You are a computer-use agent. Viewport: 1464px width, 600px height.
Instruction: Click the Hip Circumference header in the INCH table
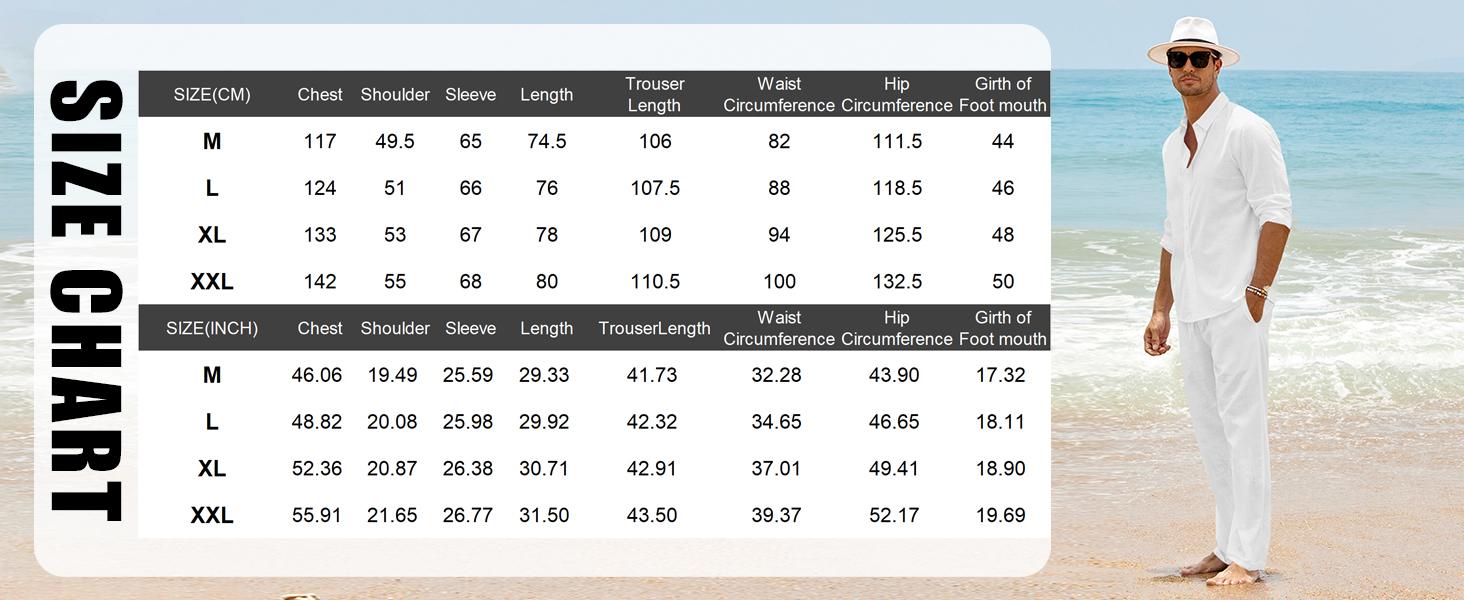897,328
